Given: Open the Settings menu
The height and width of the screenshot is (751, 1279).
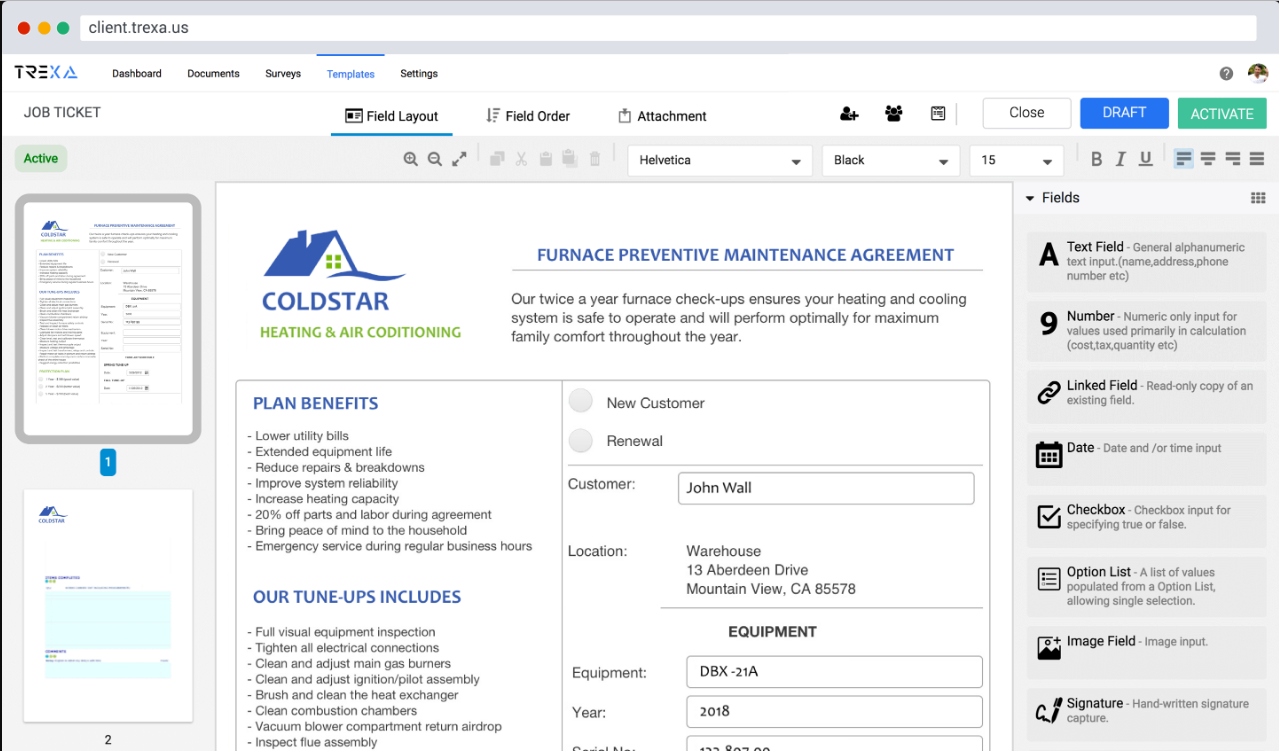Looking at the screenshot, I should tap(419, 73).
